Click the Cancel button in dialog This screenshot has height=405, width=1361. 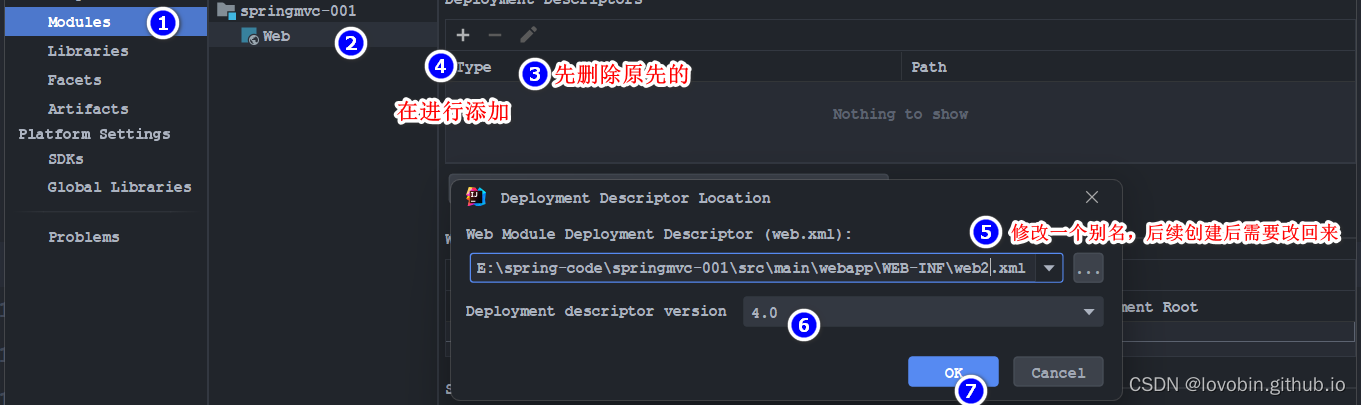pyautogui.click(x=1058, y=372)
